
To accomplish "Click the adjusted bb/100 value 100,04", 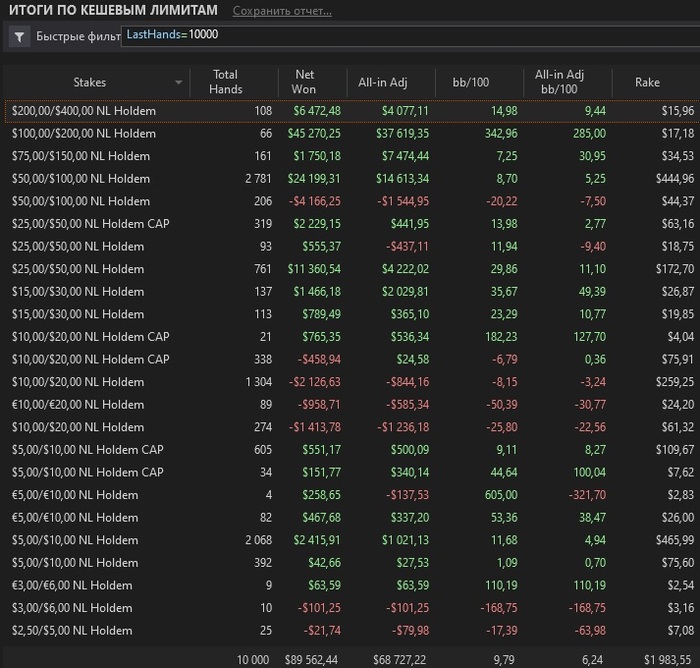I will (590, 472).
